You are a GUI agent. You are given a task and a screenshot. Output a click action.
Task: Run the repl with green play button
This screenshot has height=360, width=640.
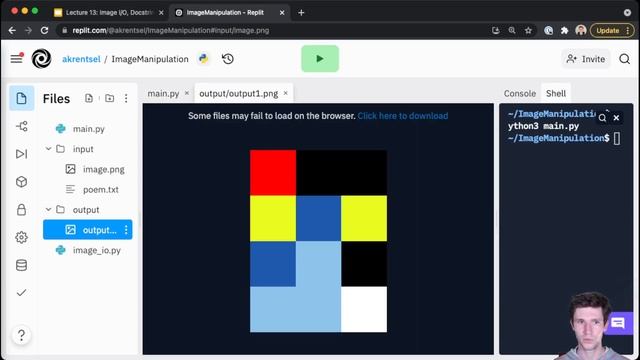point(320,59)
